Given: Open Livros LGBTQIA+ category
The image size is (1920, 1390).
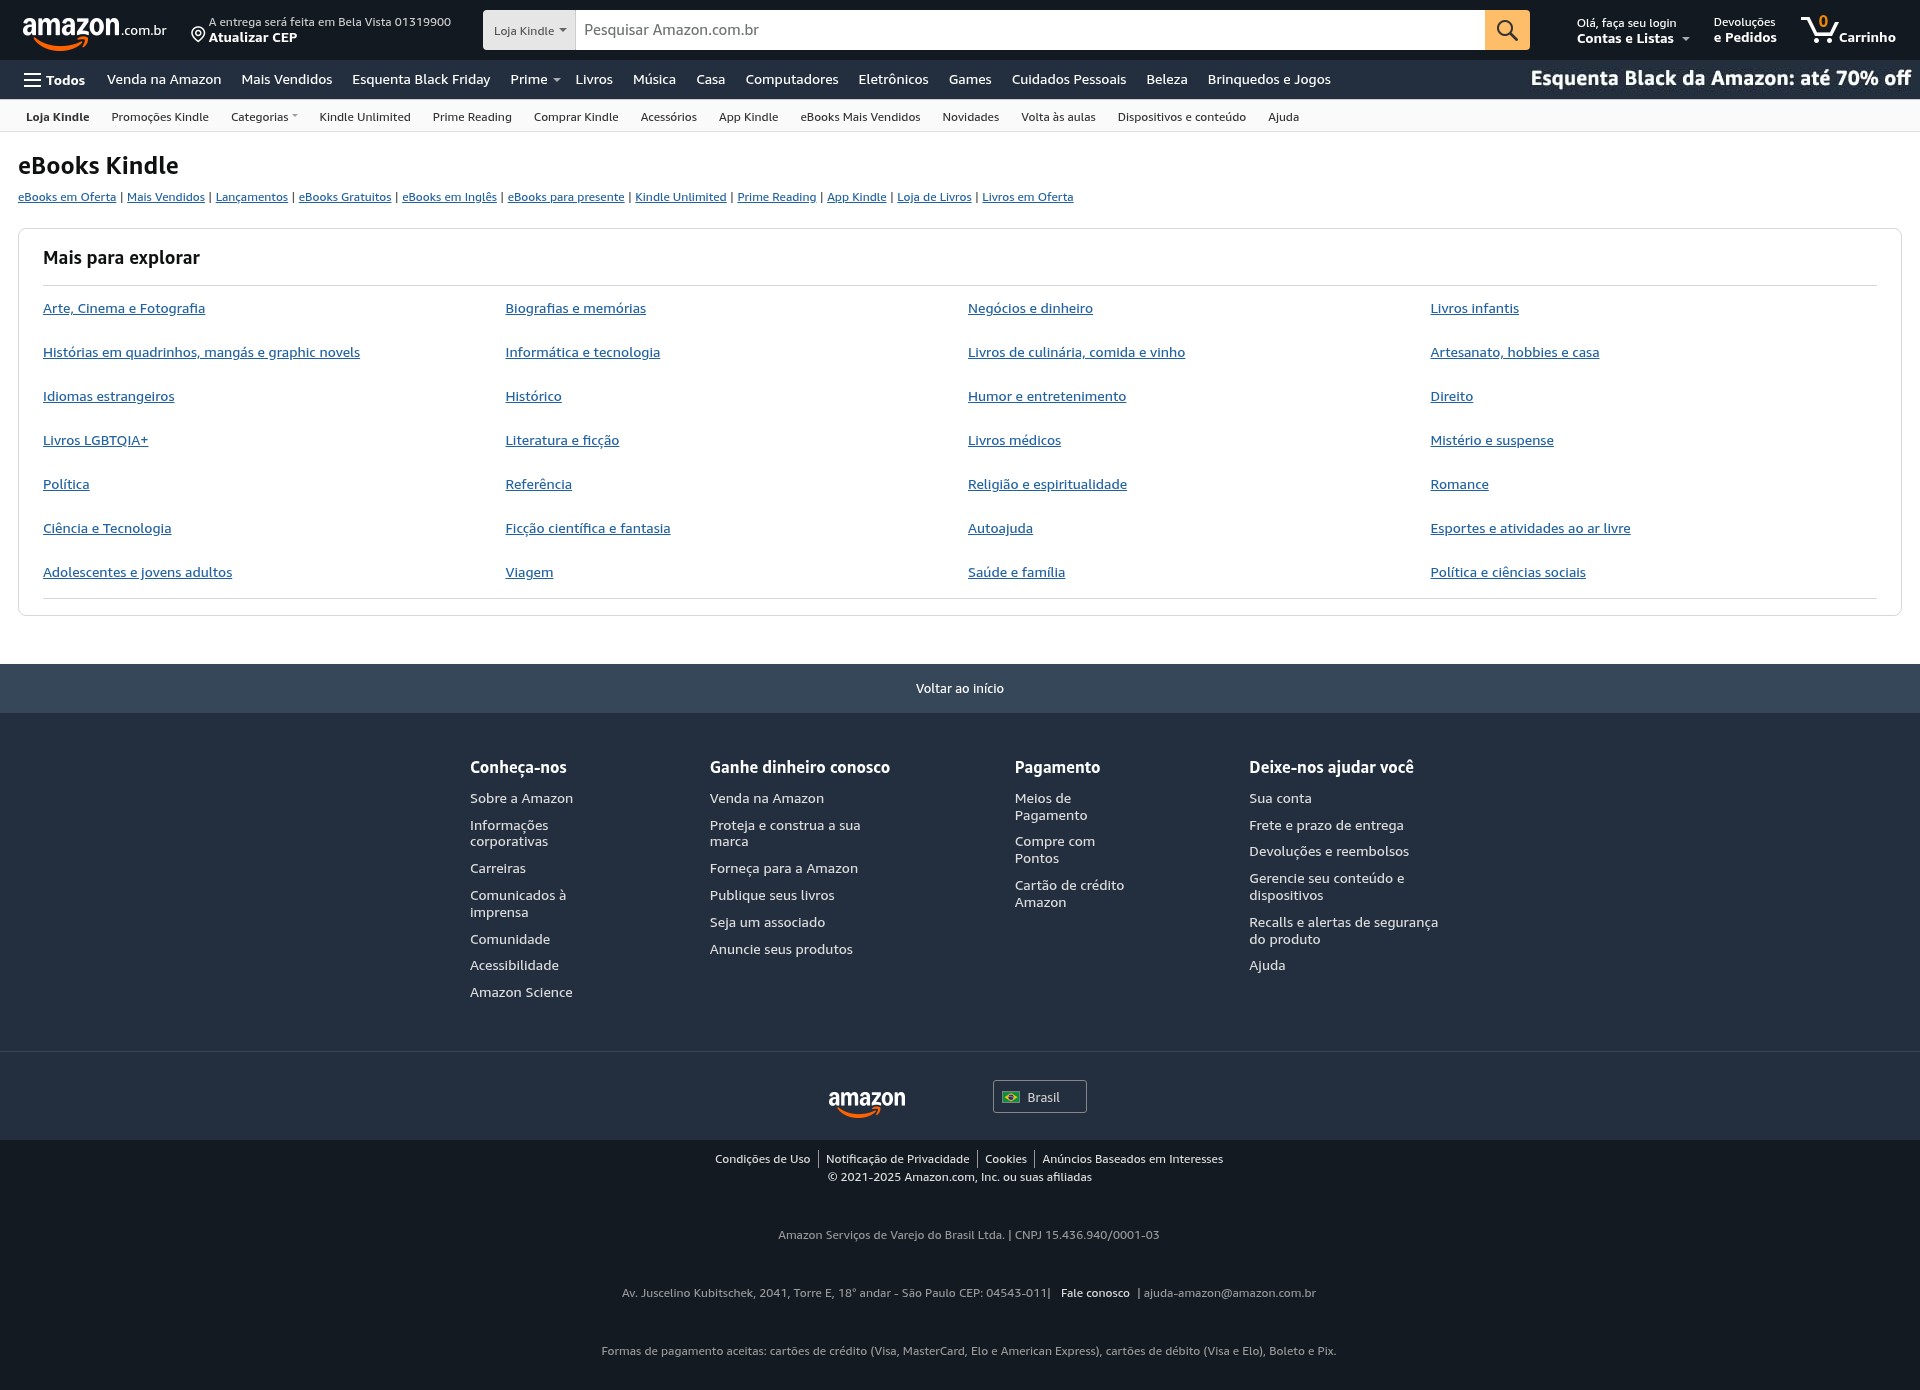Looking at the screenshot, I should (x=95, y=441).
